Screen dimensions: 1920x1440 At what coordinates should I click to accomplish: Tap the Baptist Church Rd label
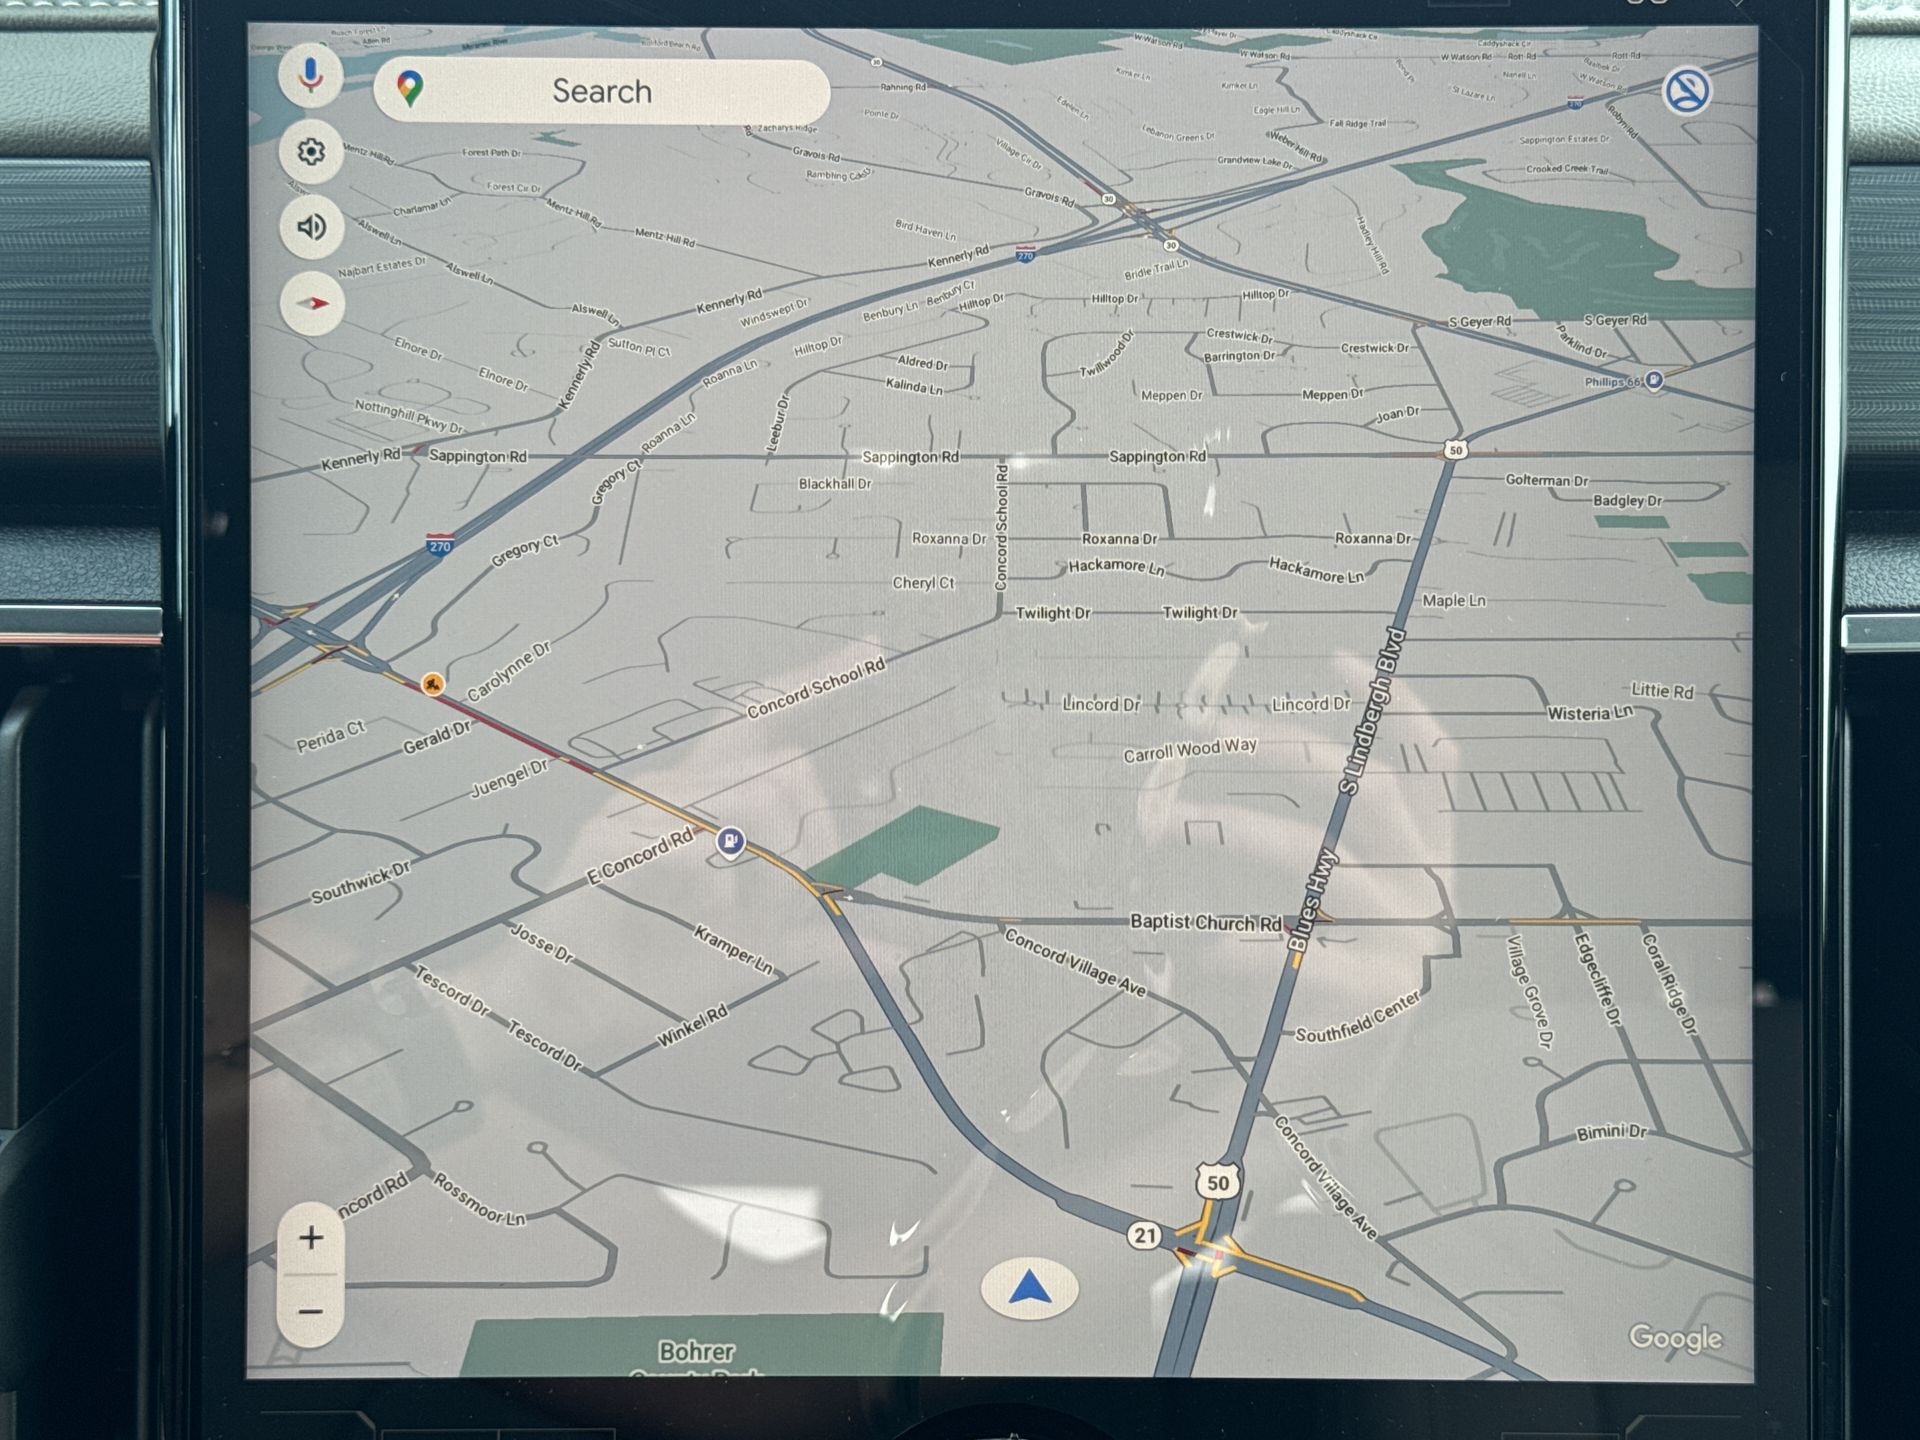[1205, 922]
